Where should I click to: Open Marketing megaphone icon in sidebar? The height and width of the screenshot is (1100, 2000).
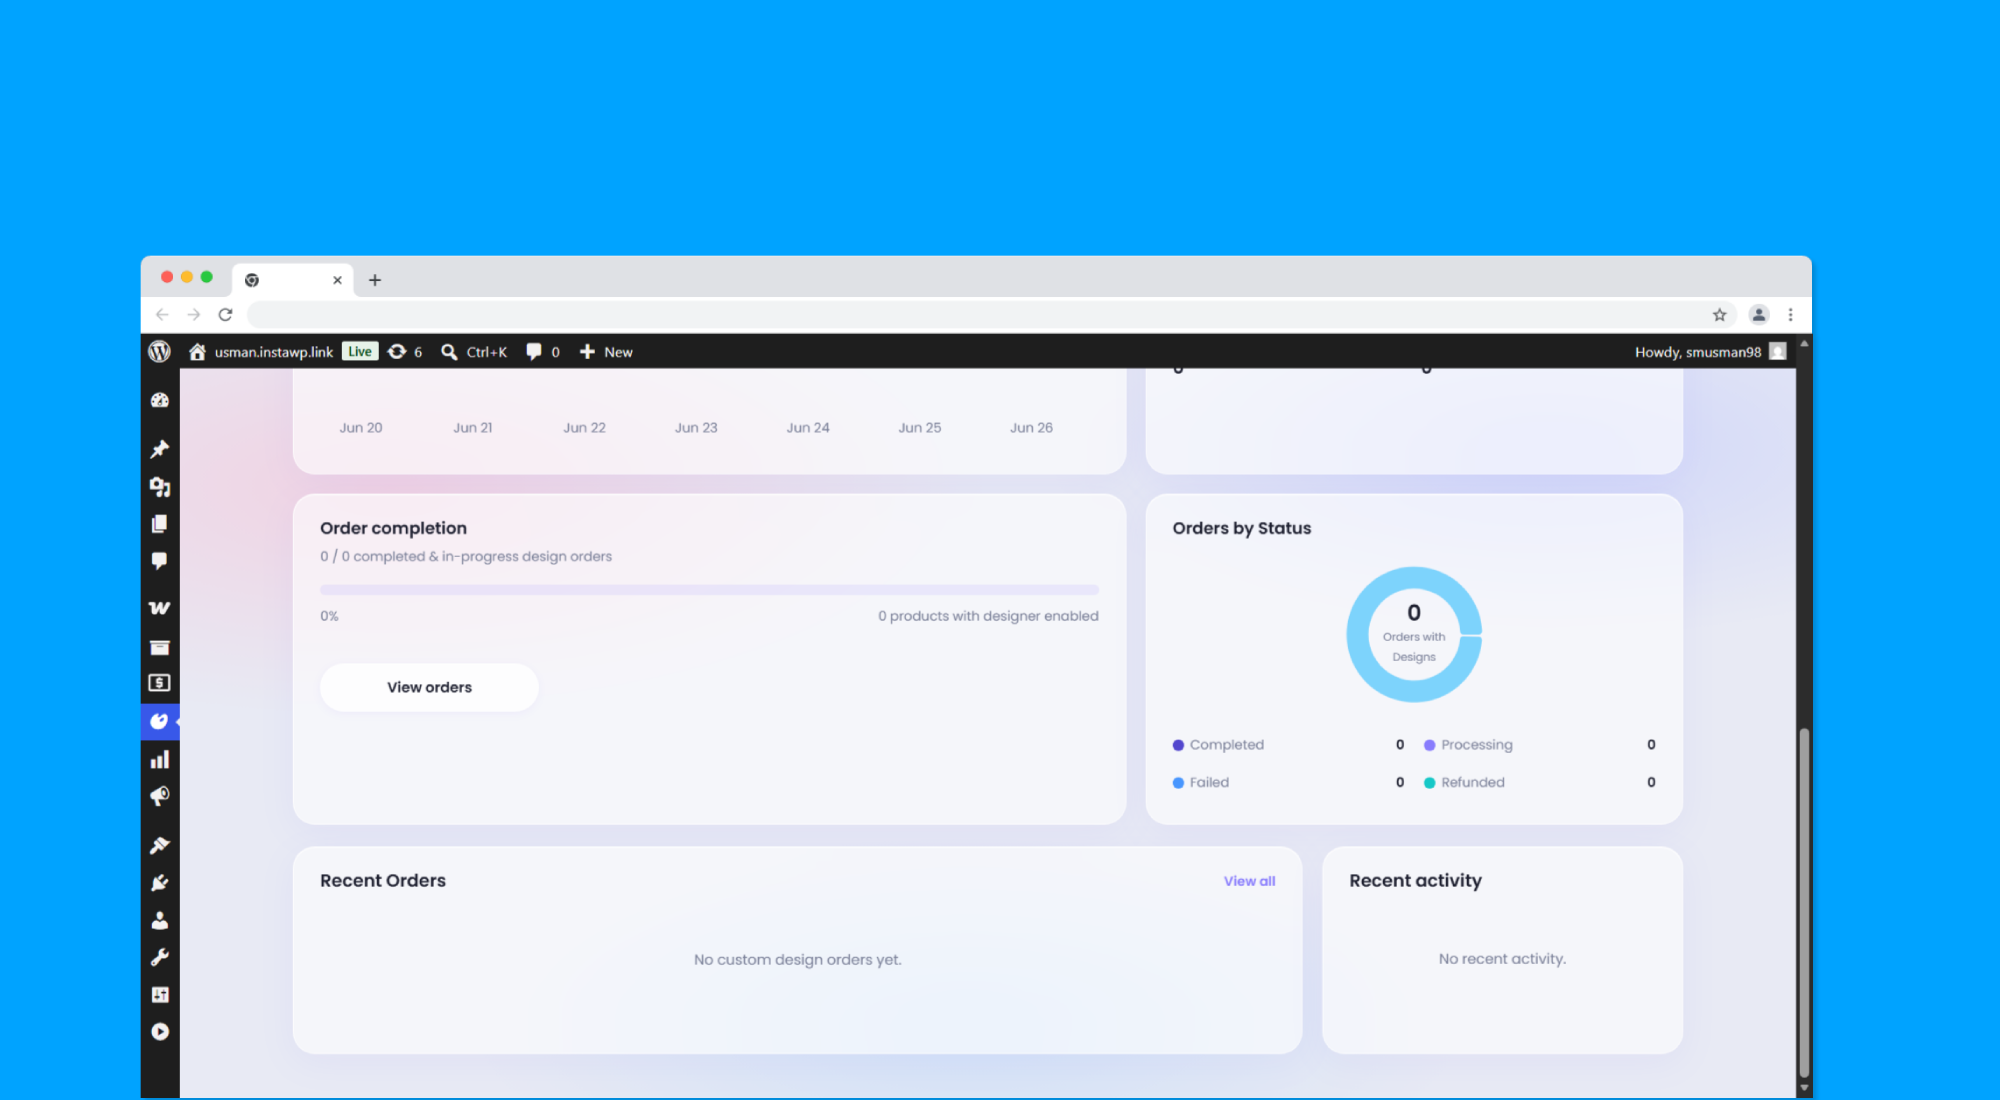[160, 797]
